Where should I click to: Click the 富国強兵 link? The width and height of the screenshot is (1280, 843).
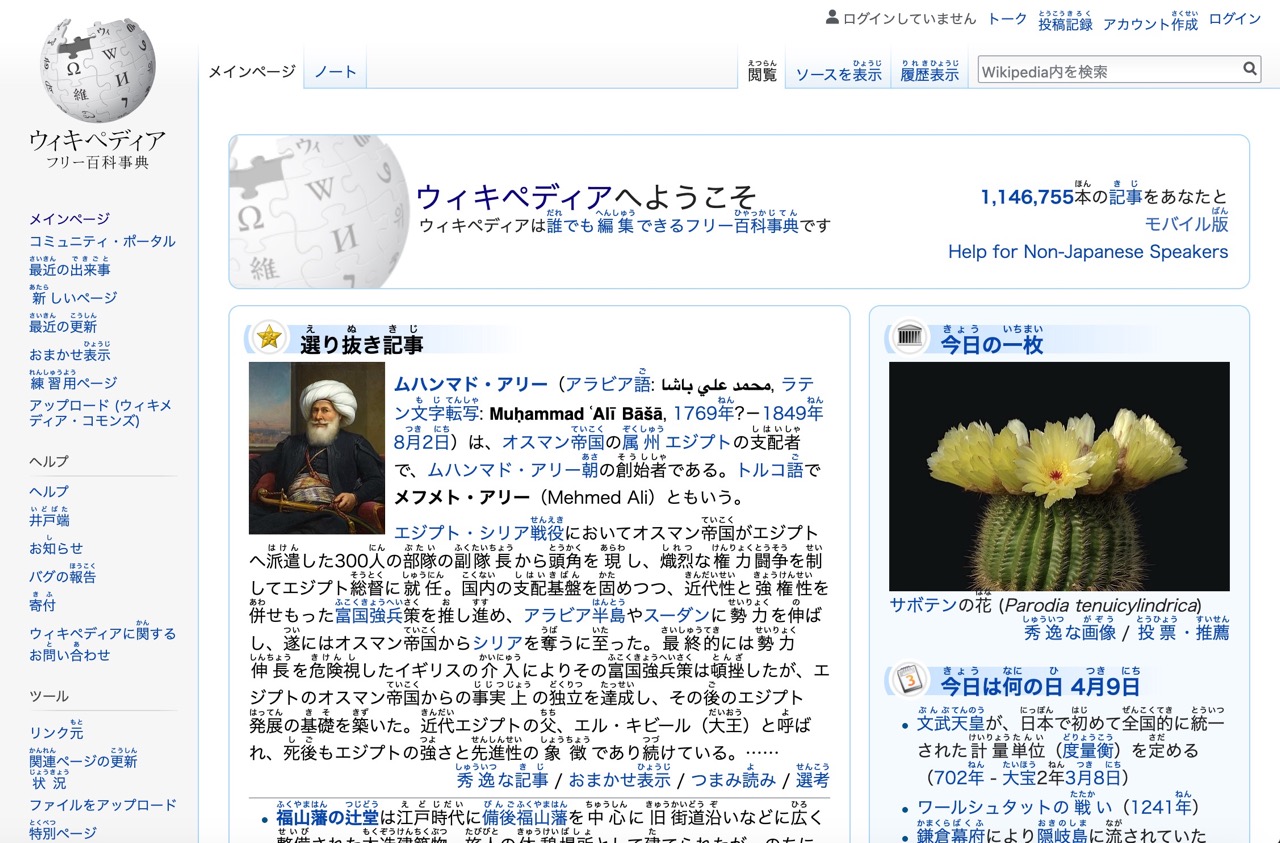pyautogui.click(x=369, y=611)
